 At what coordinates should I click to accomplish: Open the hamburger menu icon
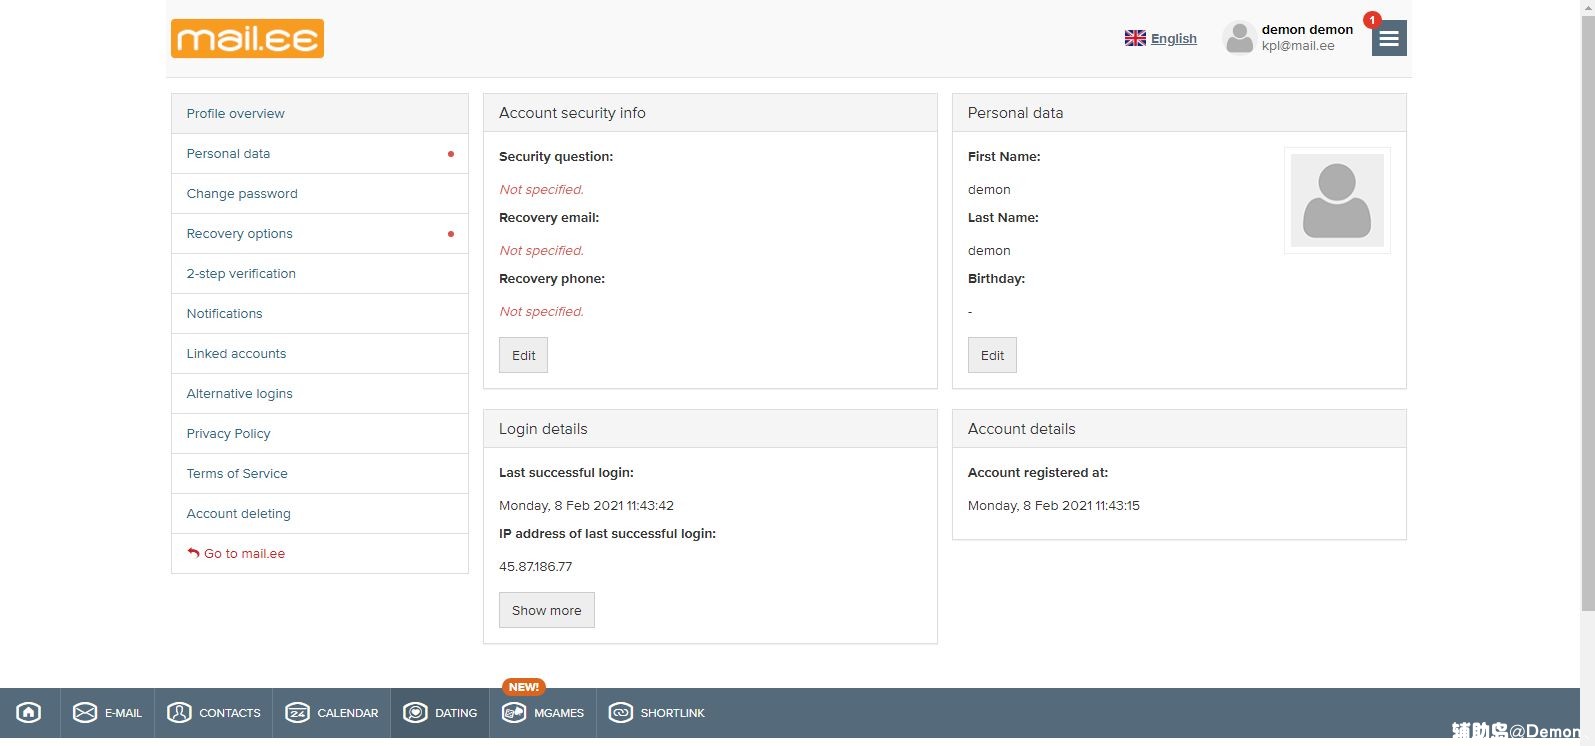pyautogui.click(x=1389, y=38)
